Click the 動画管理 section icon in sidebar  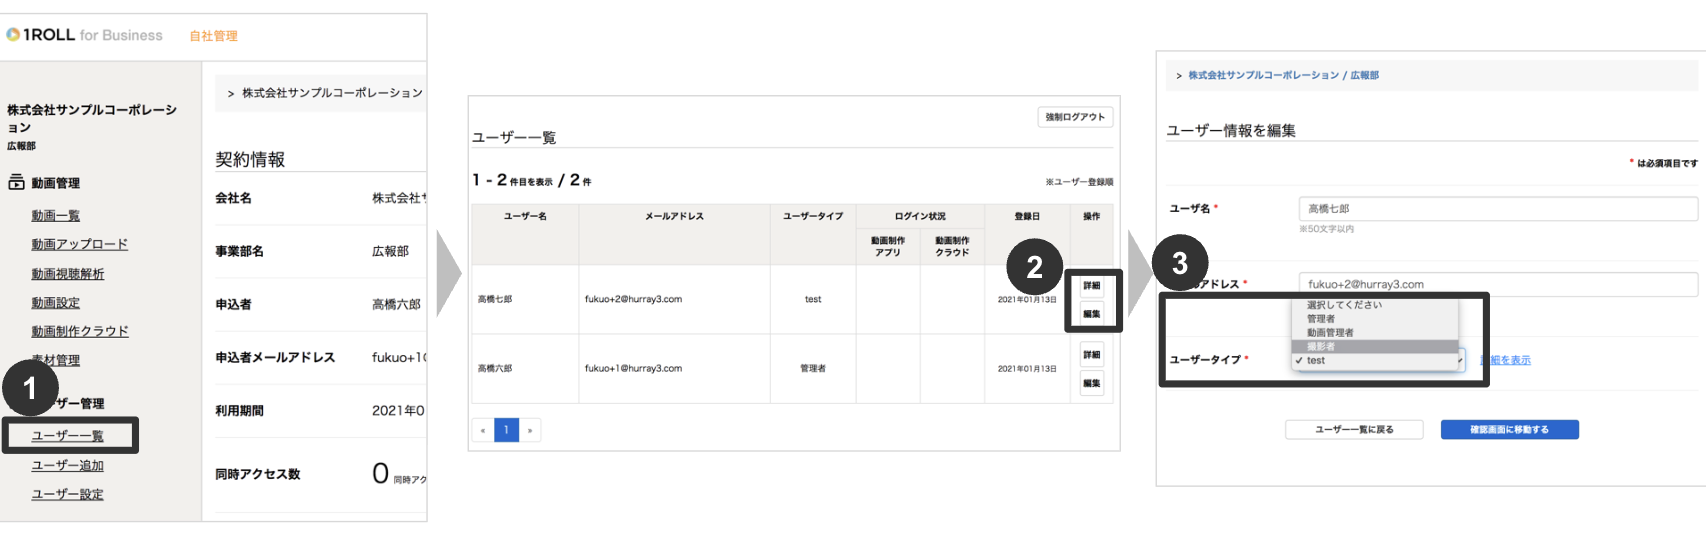click(x=16, y=182)
